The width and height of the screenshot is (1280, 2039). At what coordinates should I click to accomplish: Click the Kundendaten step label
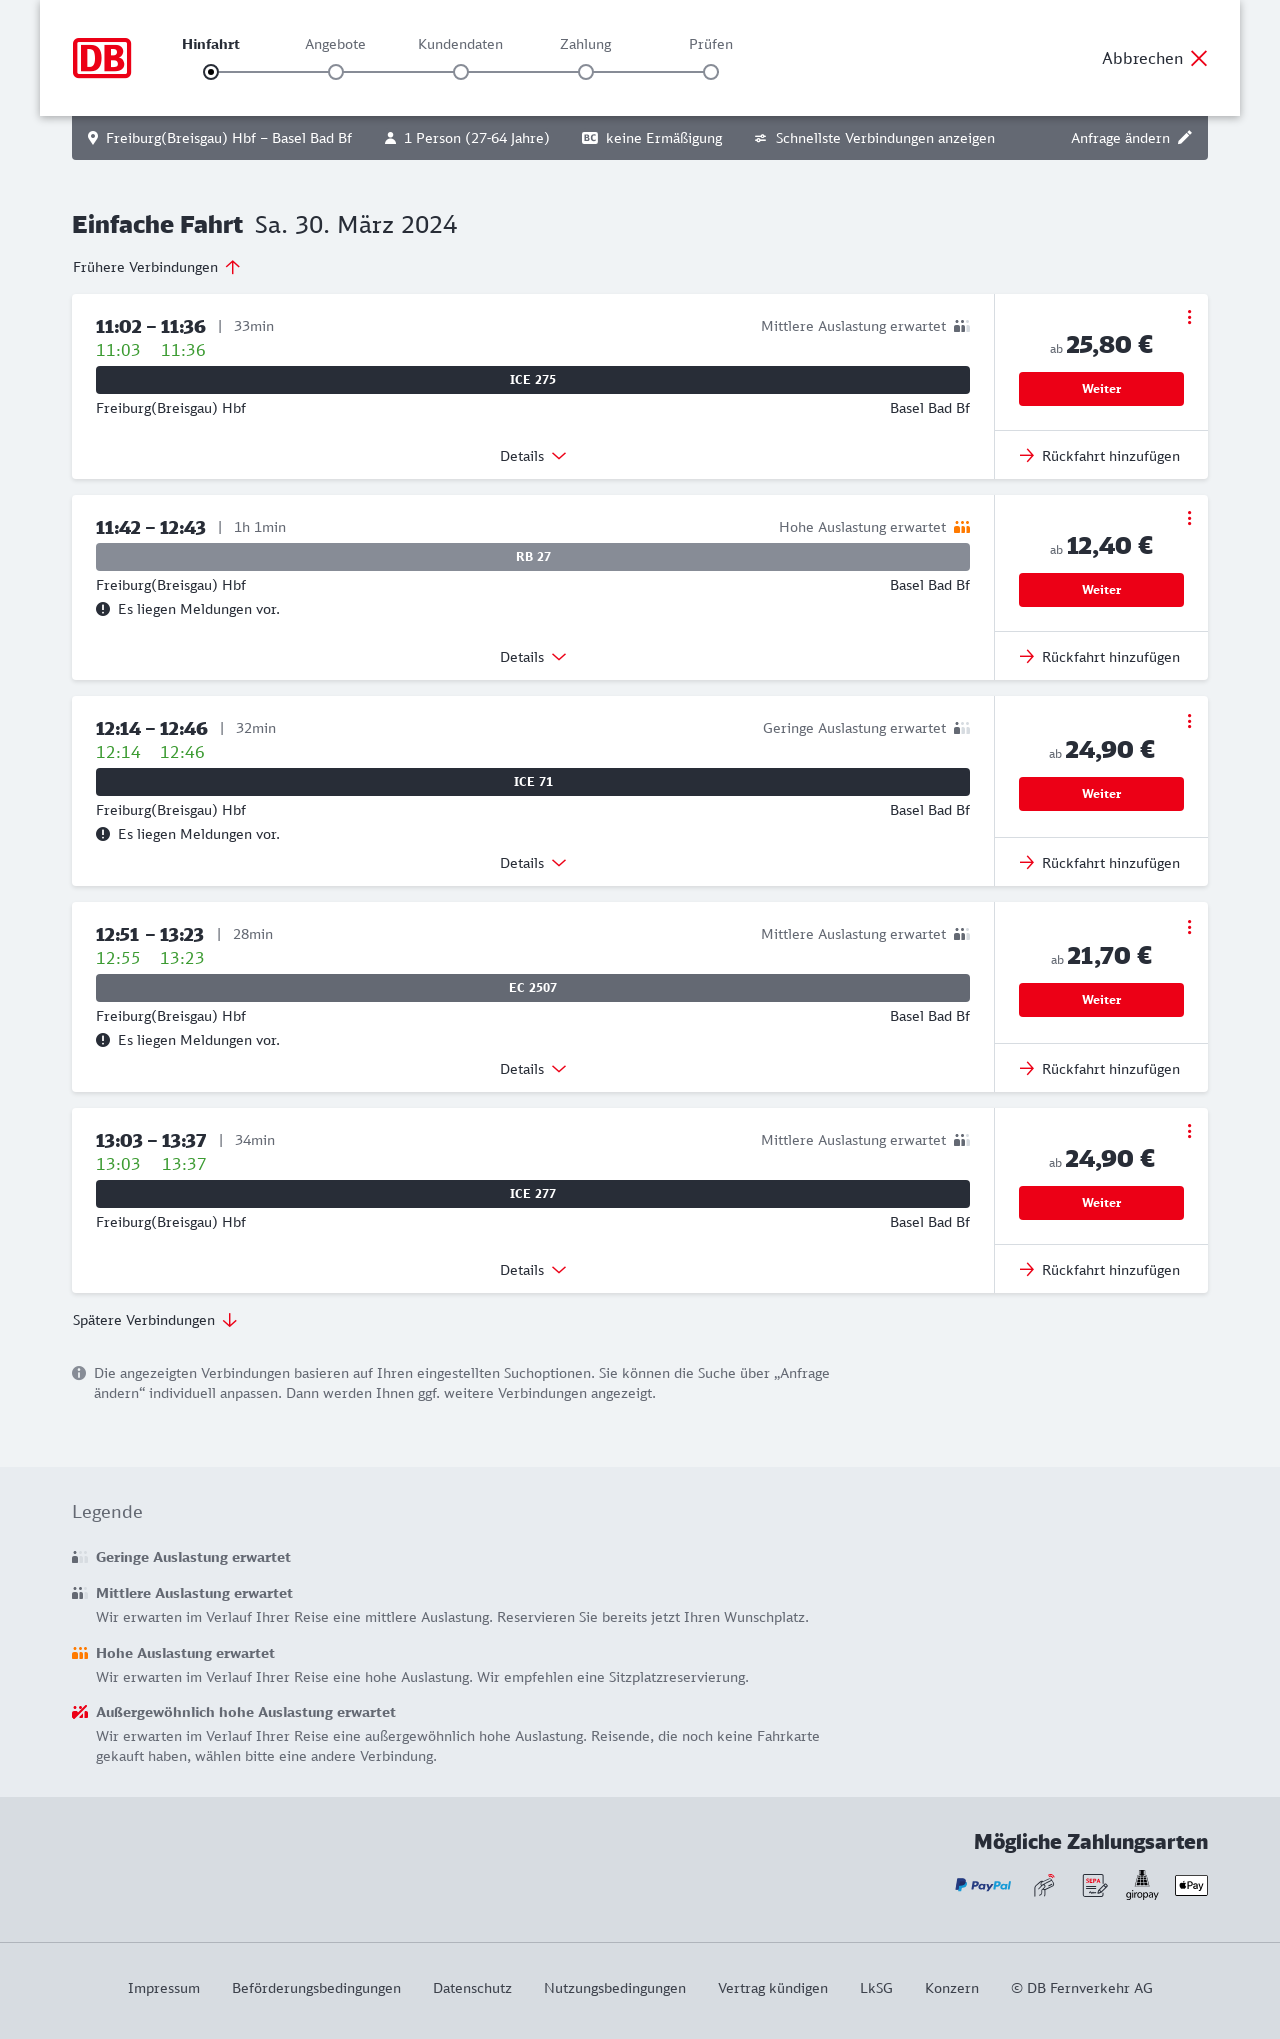[460, 44]
